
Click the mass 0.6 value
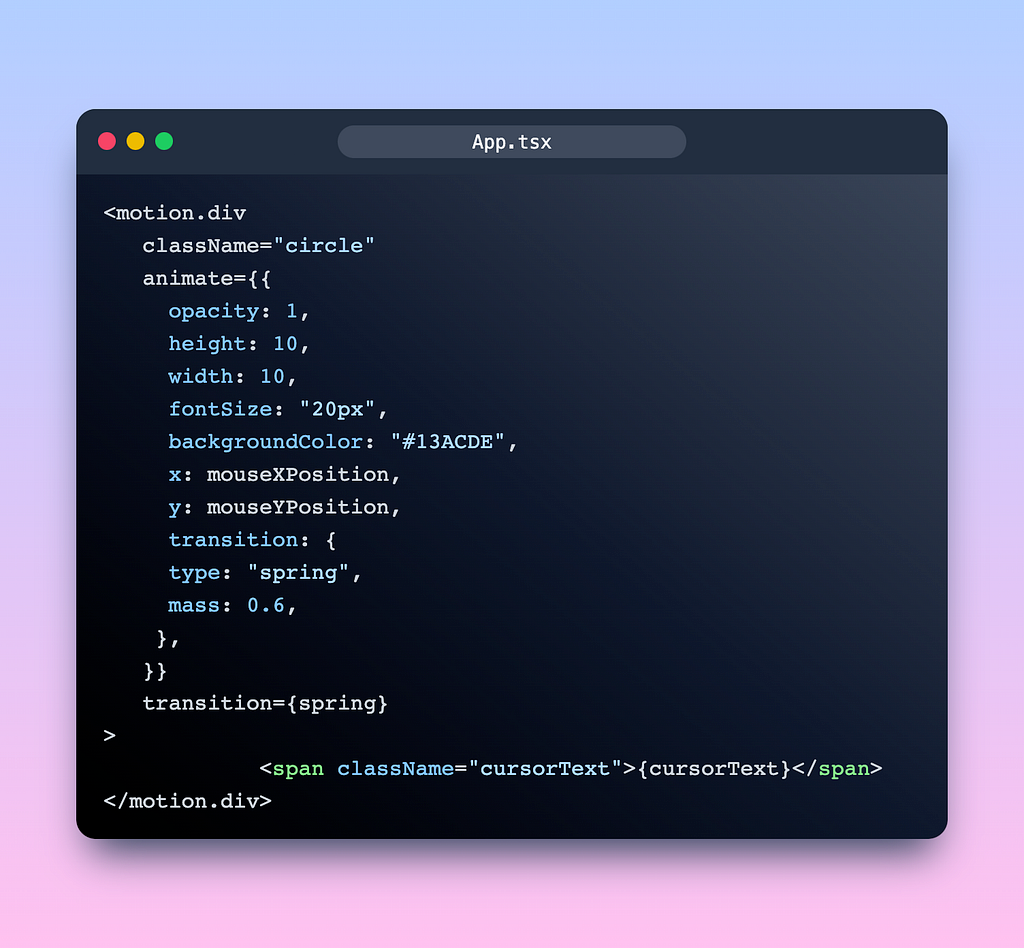(266, 606)
